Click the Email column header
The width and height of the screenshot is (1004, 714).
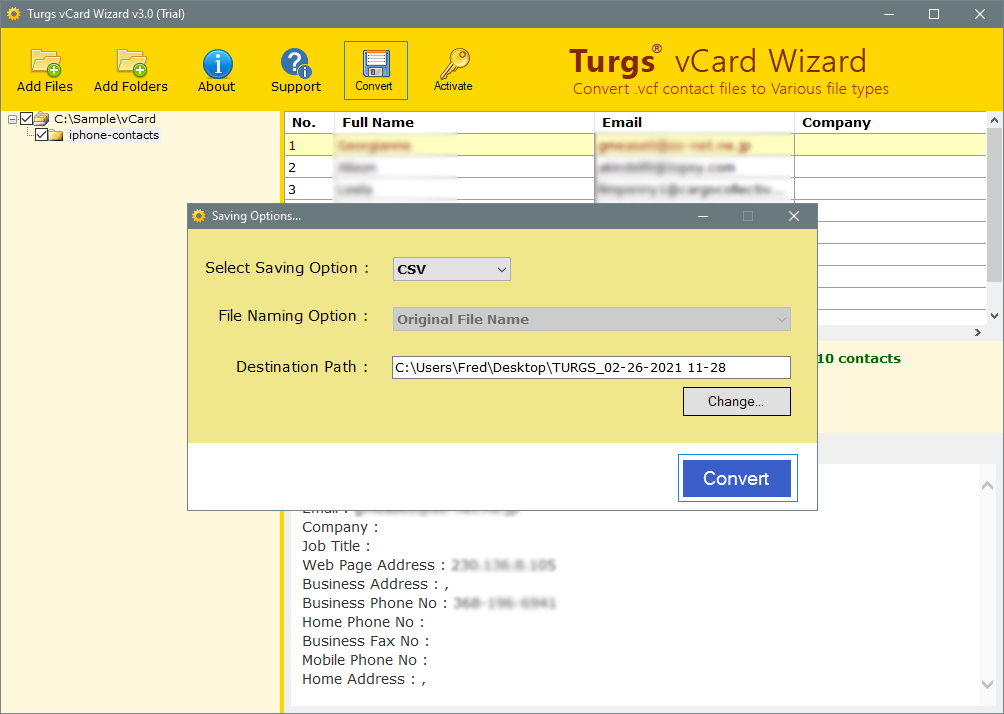point(694,122)
